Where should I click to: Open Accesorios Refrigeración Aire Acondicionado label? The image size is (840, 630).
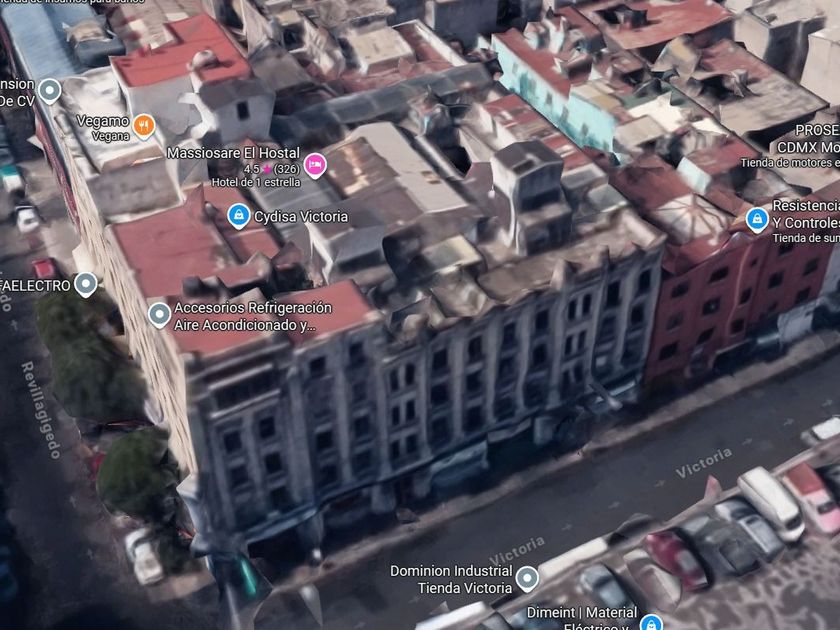(252, 316)
